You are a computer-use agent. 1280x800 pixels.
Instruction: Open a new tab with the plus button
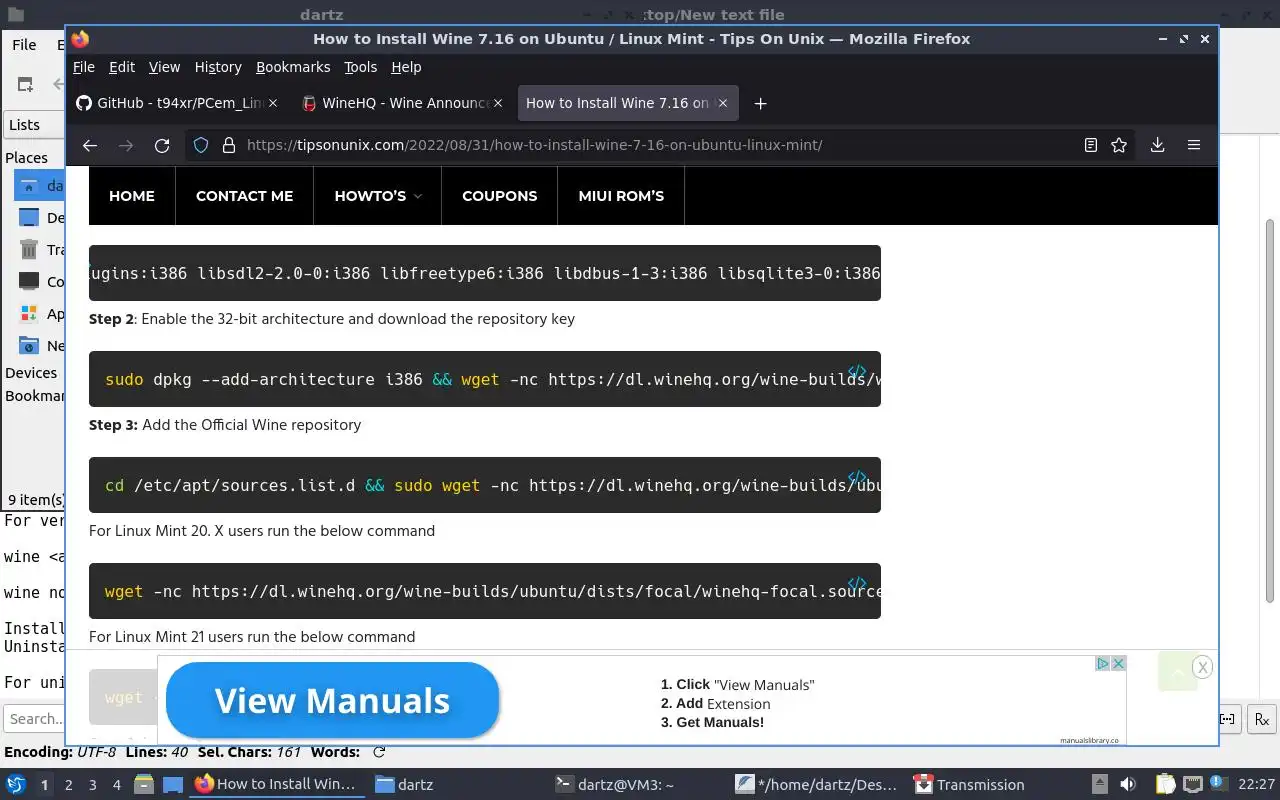[x=760, y=103]
